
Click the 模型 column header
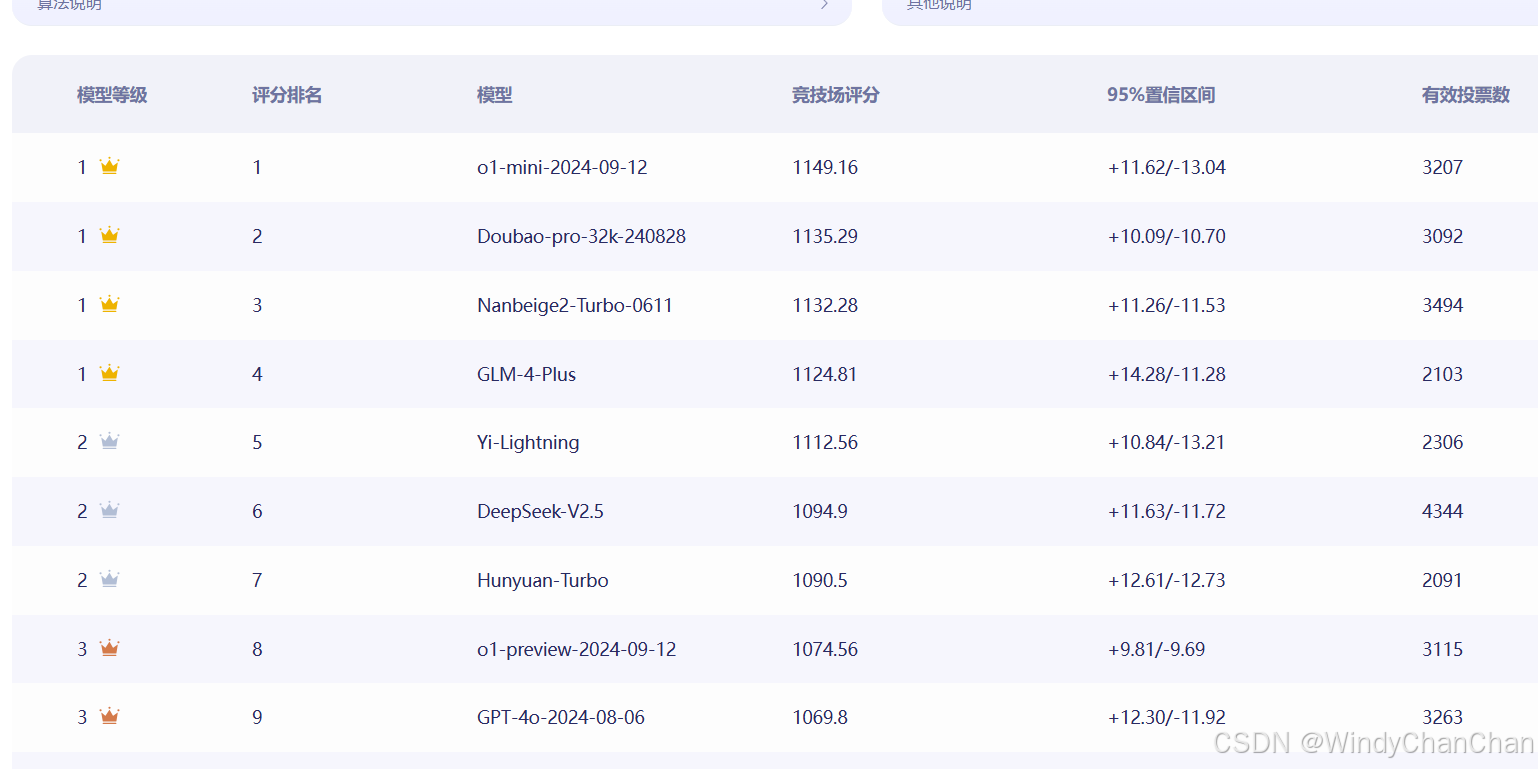click(x=495, y=95)
